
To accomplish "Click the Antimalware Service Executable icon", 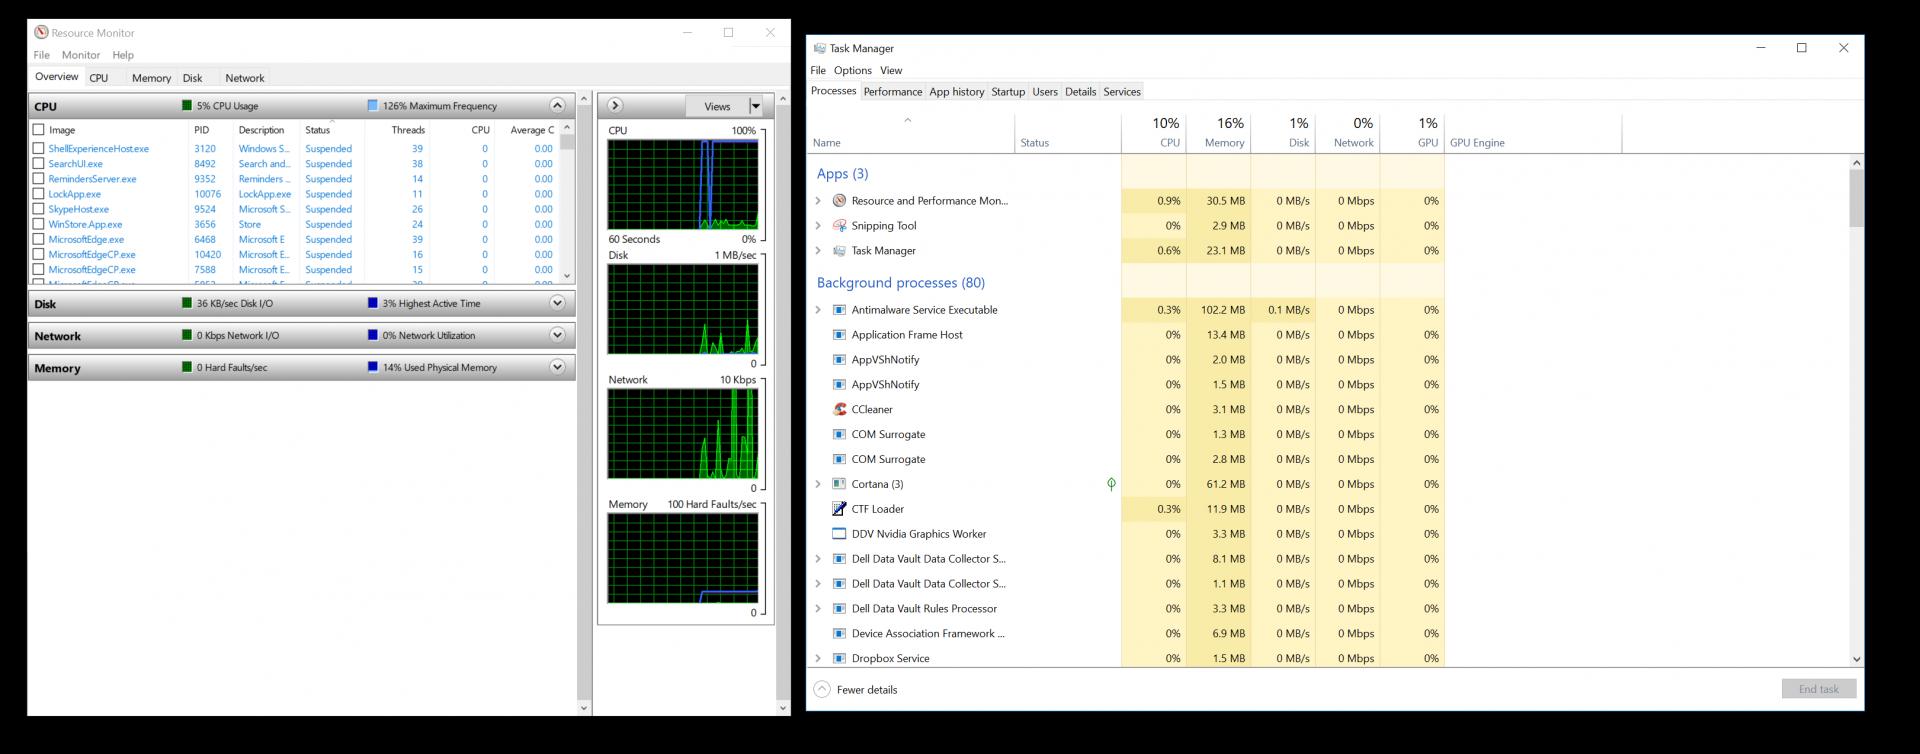I will pyautogui.click(x=839, y=310).
